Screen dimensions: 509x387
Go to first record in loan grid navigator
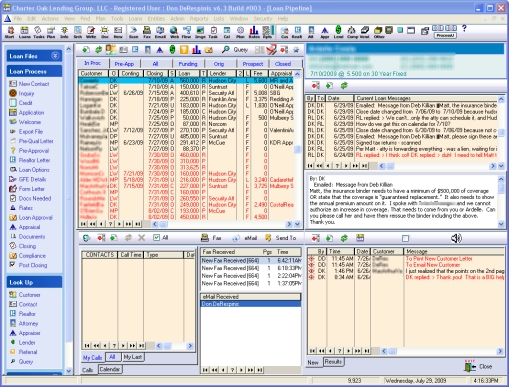pos(83,224)
